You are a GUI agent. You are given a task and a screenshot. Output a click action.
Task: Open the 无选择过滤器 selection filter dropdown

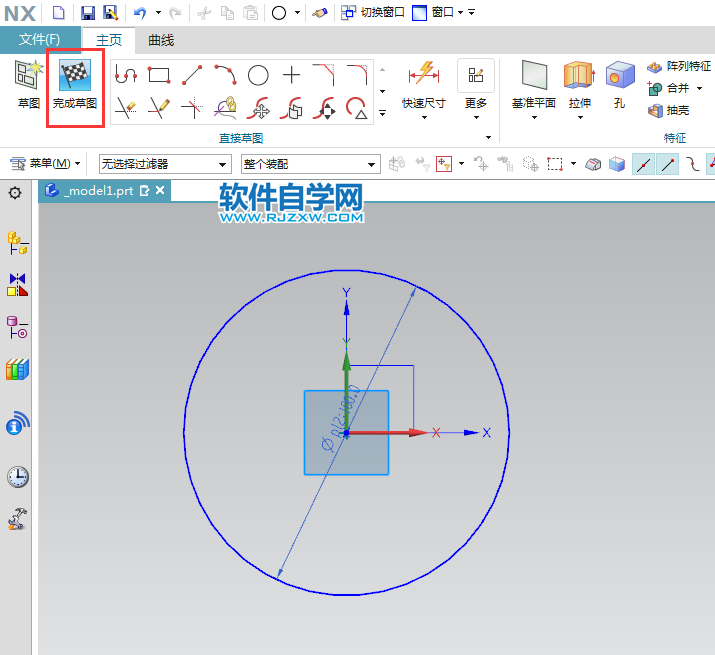(x=164, y=164)
